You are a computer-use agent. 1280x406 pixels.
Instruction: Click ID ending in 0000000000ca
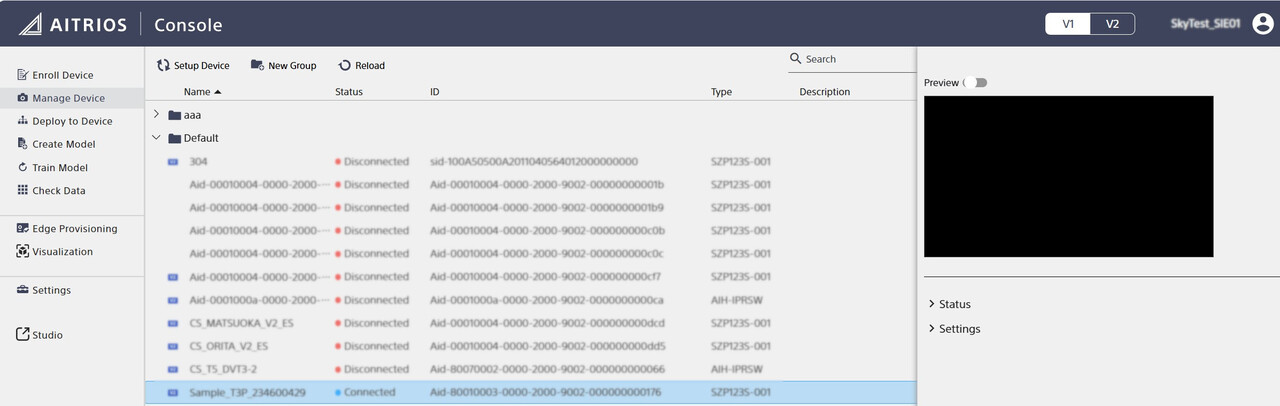click(x=547, y=300)
